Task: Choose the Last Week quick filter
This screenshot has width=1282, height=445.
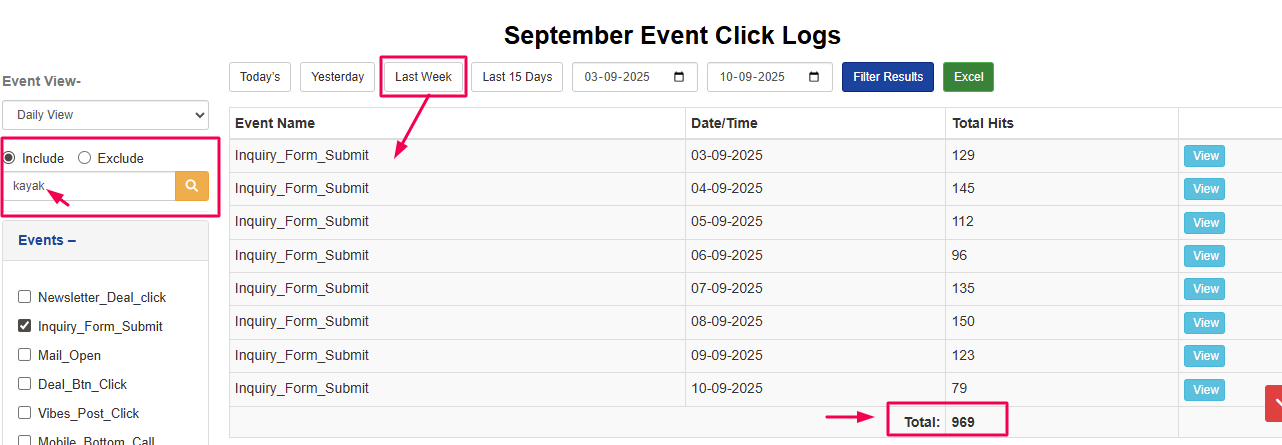Action: [x=423, y=77]
